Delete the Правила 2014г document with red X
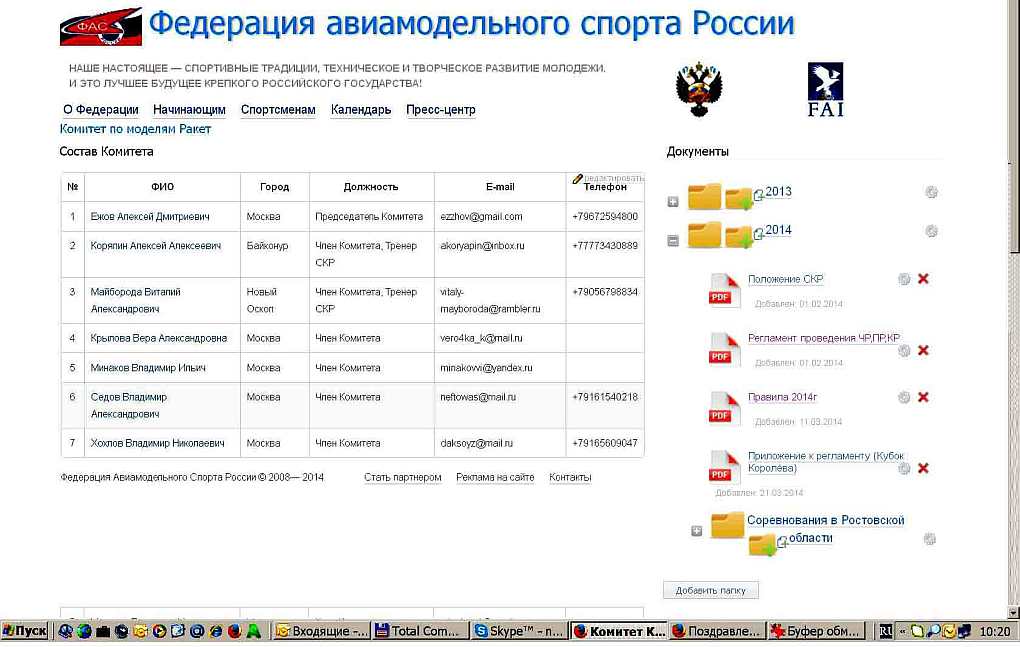Screen dimensions: 1020x647 (x=923, y=397)
